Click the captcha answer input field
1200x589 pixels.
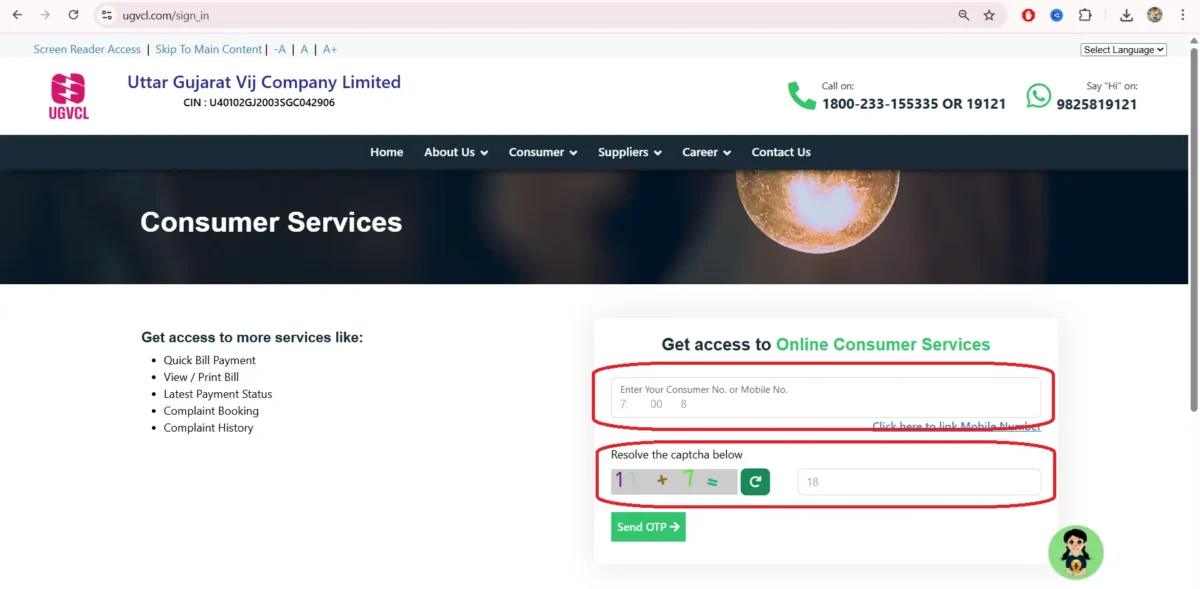917,481
